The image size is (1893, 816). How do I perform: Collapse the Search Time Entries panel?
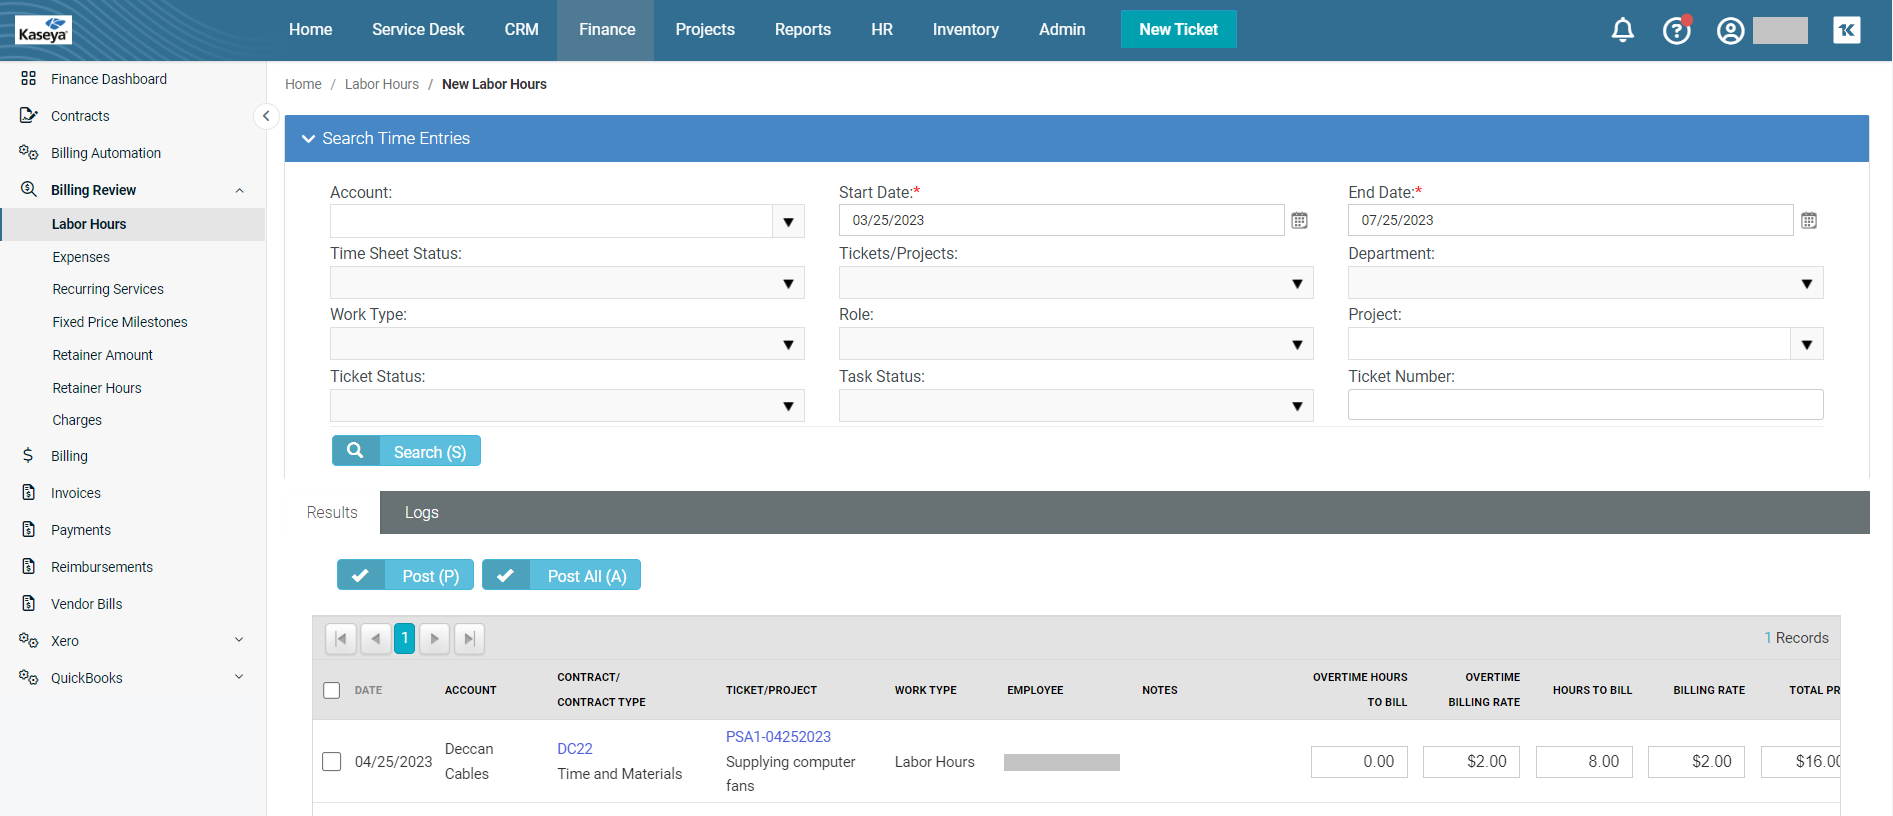[309, 139]
